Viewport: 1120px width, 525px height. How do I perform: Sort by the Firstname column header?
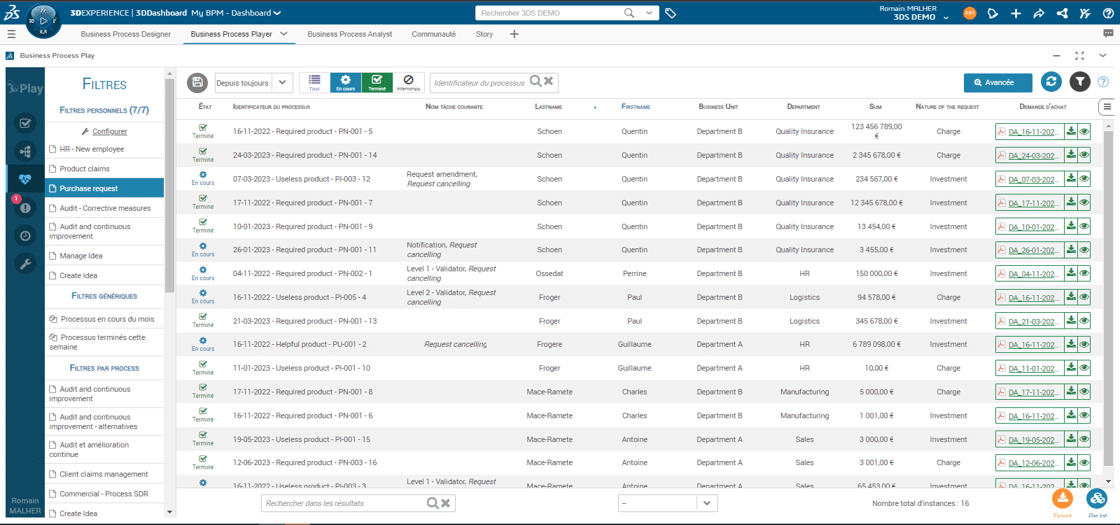(636, 106)
